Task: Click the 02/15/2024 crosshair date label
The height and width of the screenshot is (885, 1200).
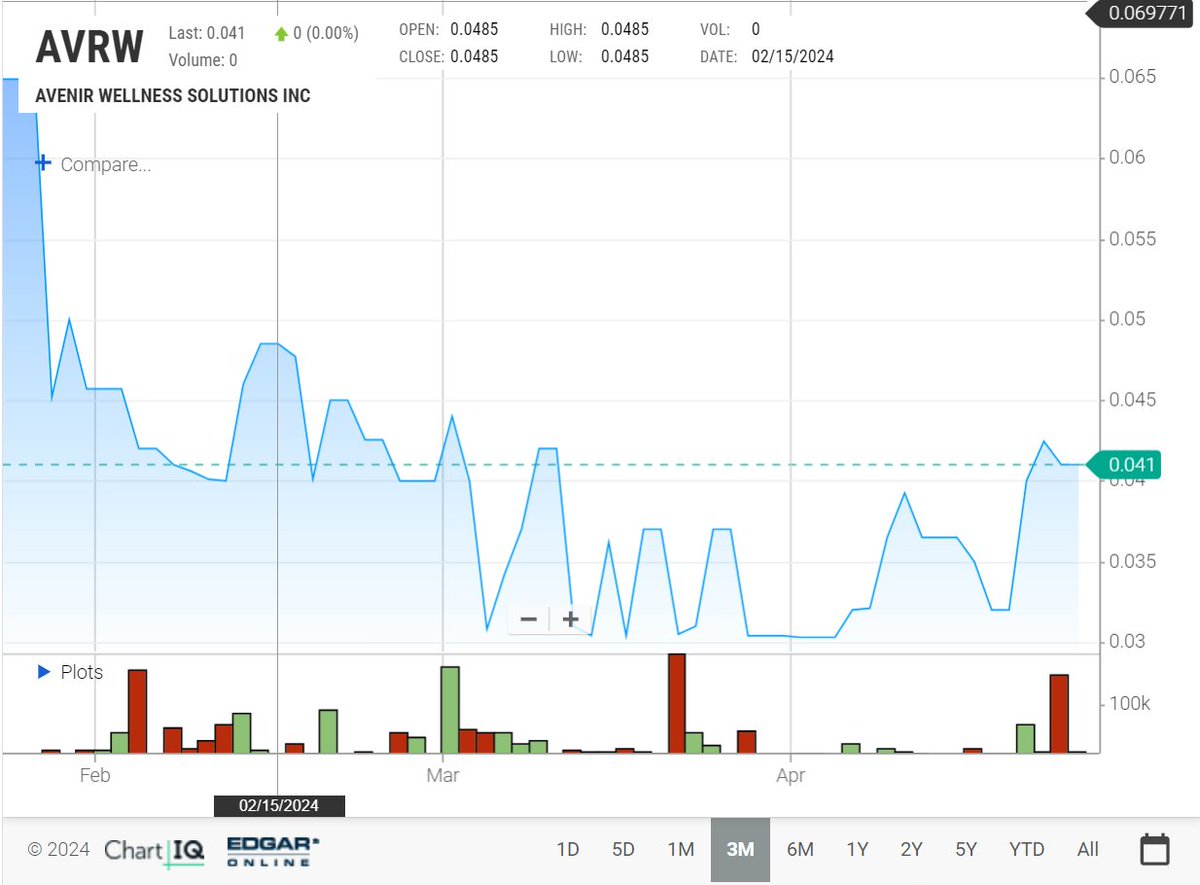Action: [279, 805]
